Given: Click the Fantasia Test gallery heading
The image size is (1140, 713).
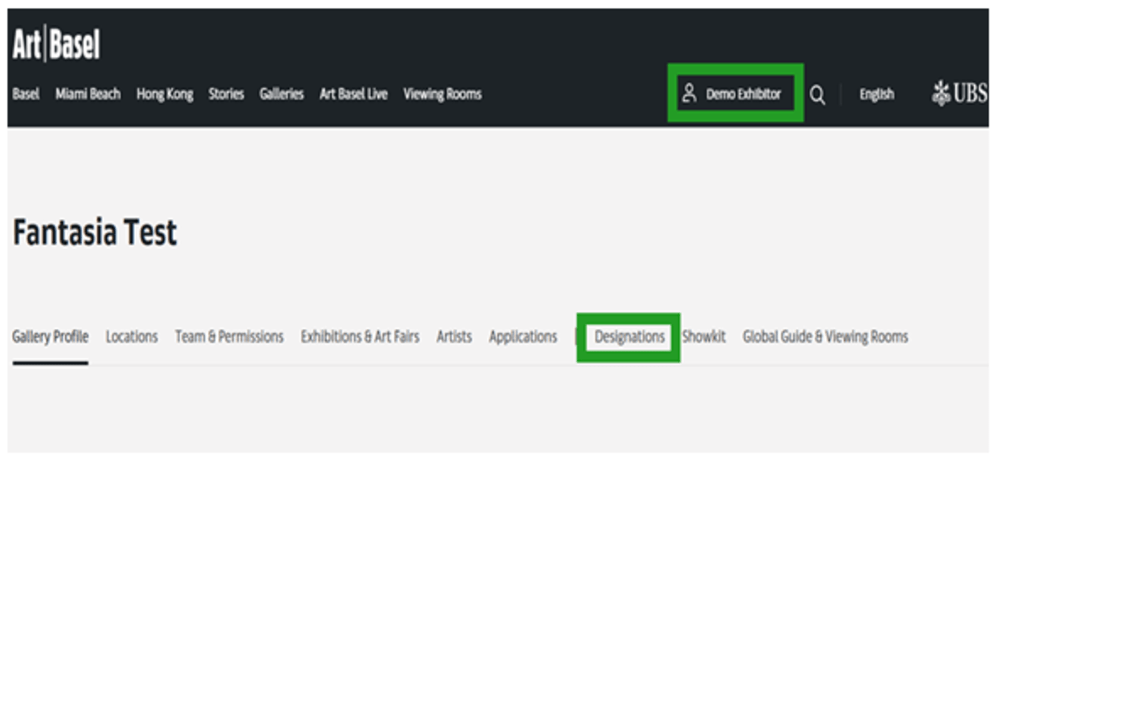Looking at the screenshot, I should tap(95, 233).
